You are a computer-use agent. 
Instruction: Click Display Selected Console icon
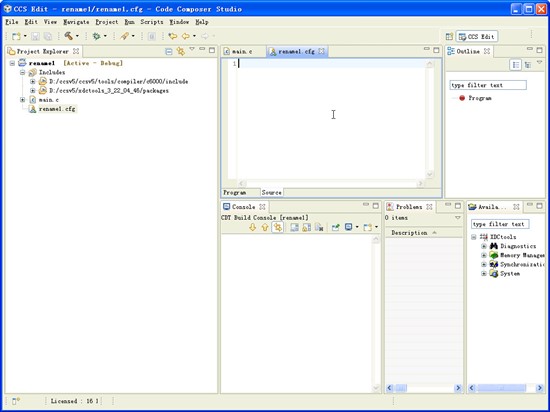pos(348,227)
